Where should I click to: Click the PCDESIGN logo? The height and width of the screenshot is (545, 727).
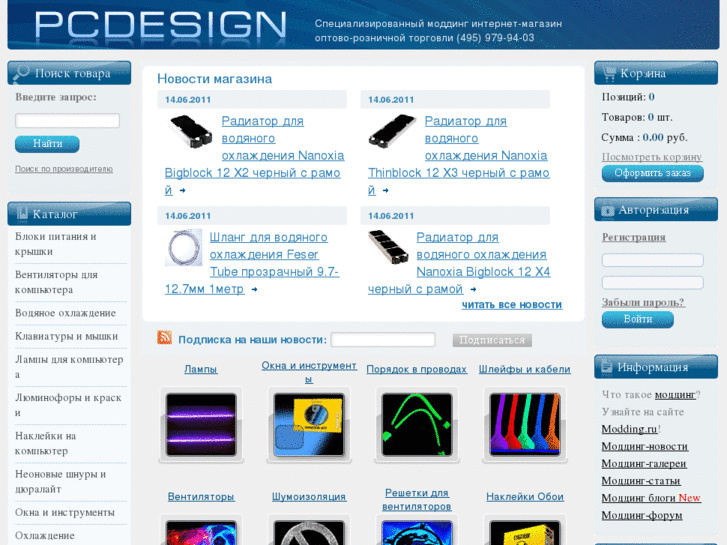(x=160, y=25)
